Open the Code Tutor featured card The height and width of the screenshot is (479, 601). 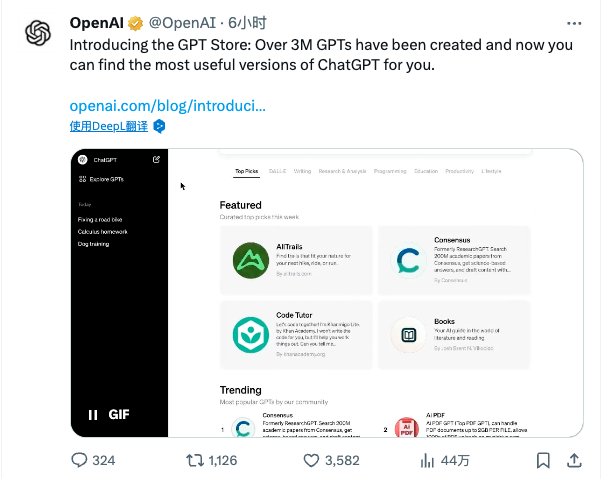point(296,335)
